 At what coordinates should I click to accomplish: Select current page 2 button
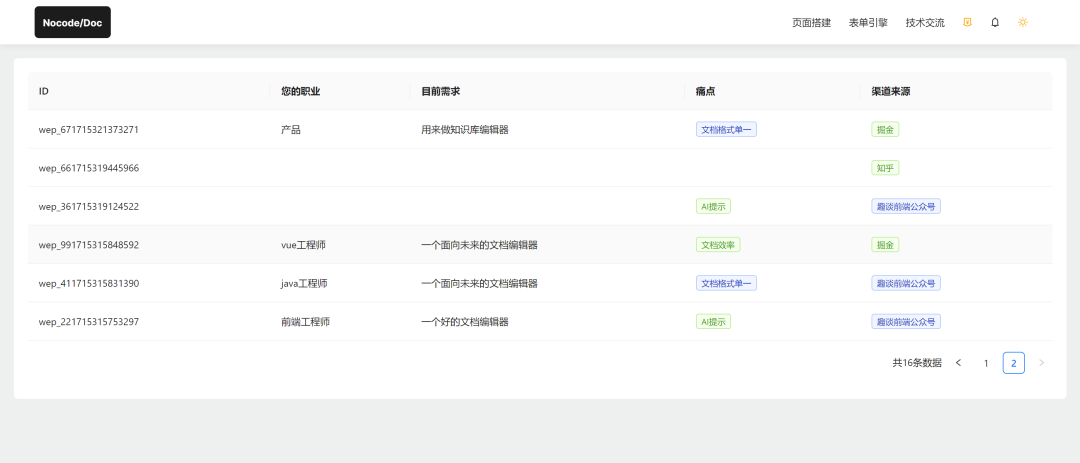pyautogui.click(x=1013, y=363)
